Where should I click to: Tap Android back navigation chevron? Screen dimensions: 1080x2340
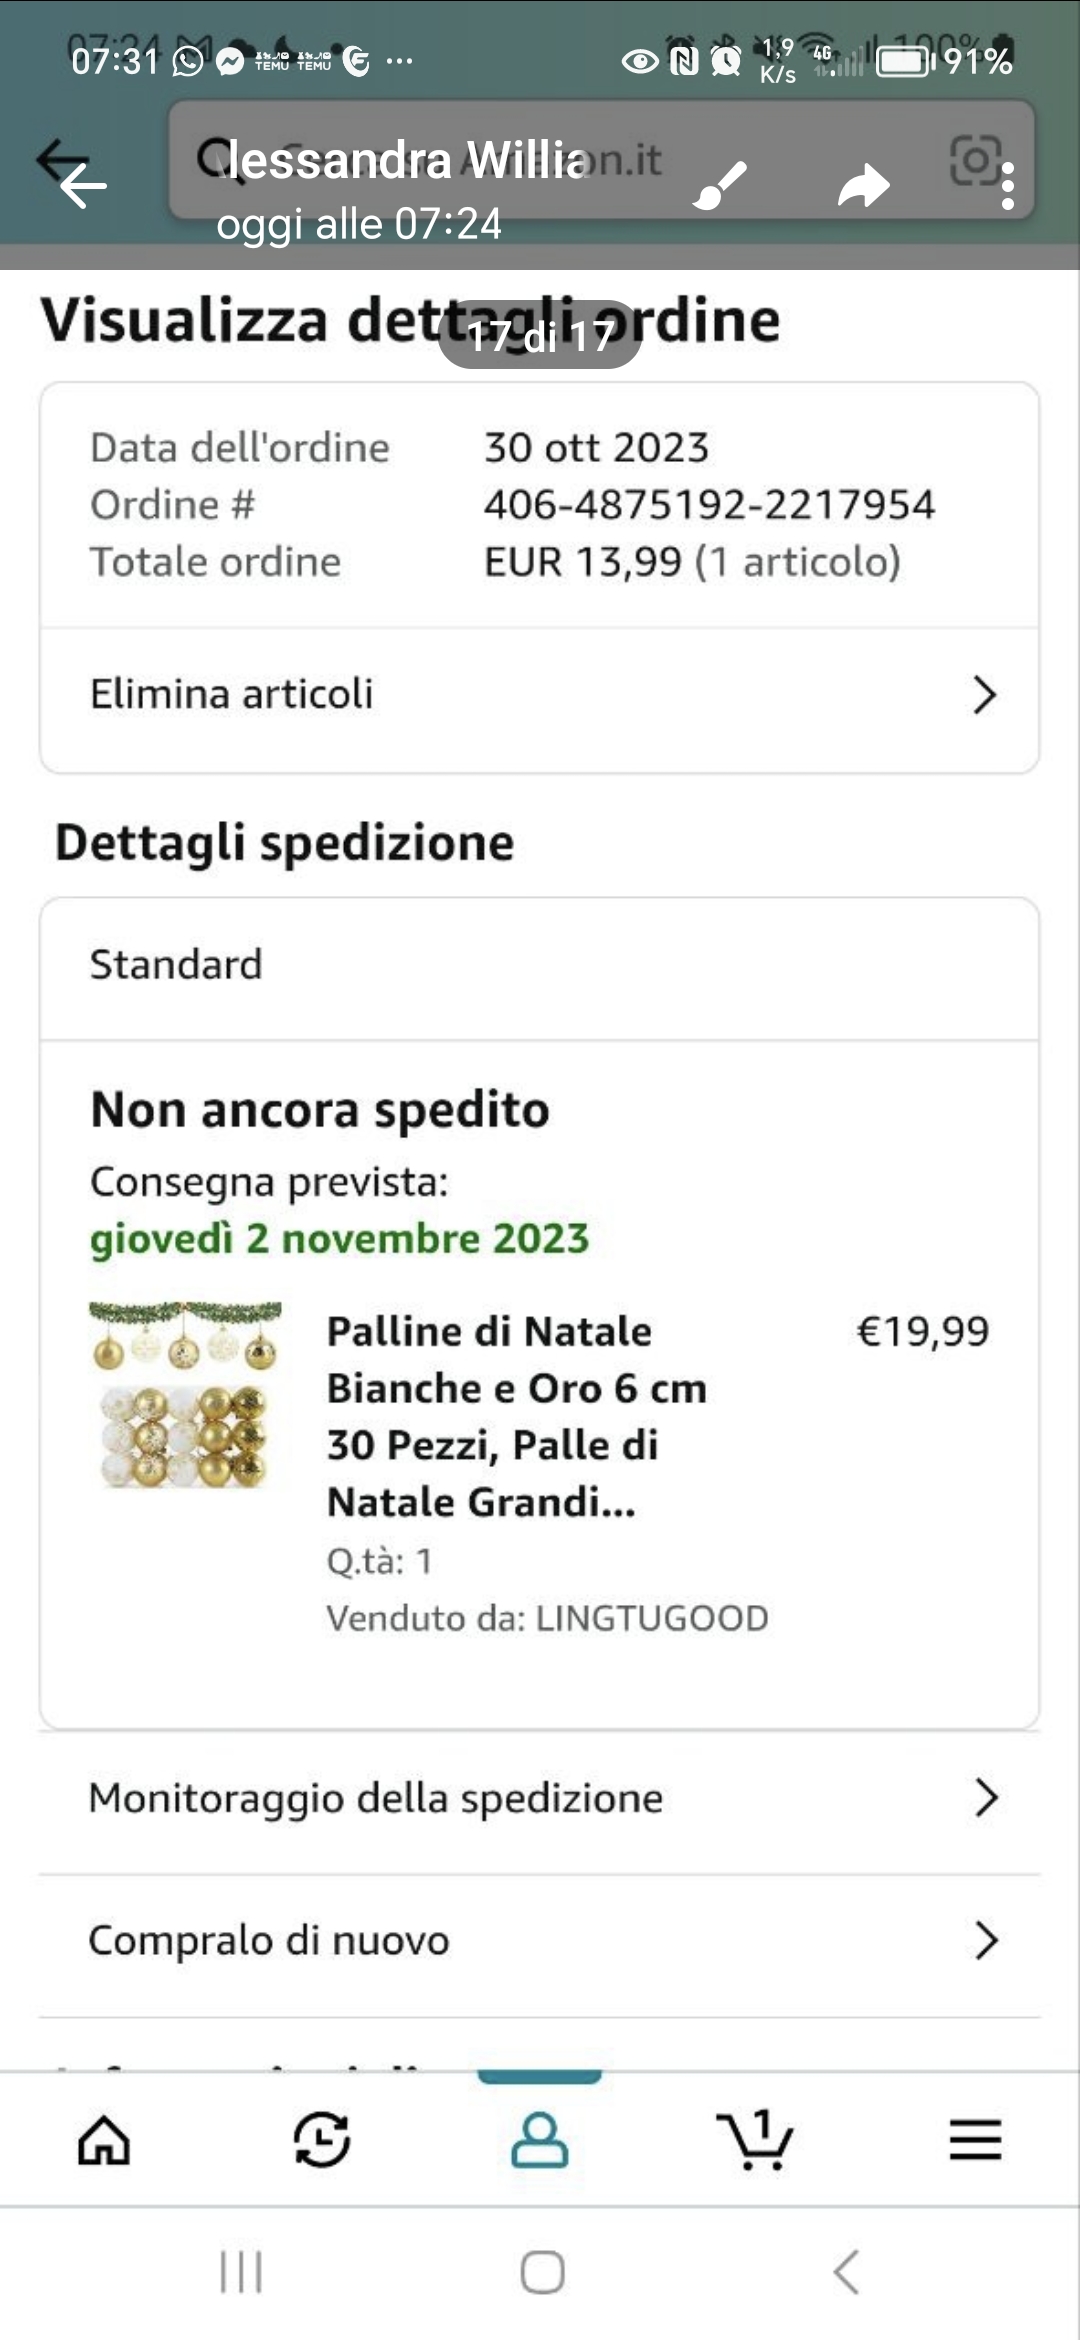[846, 2272]
